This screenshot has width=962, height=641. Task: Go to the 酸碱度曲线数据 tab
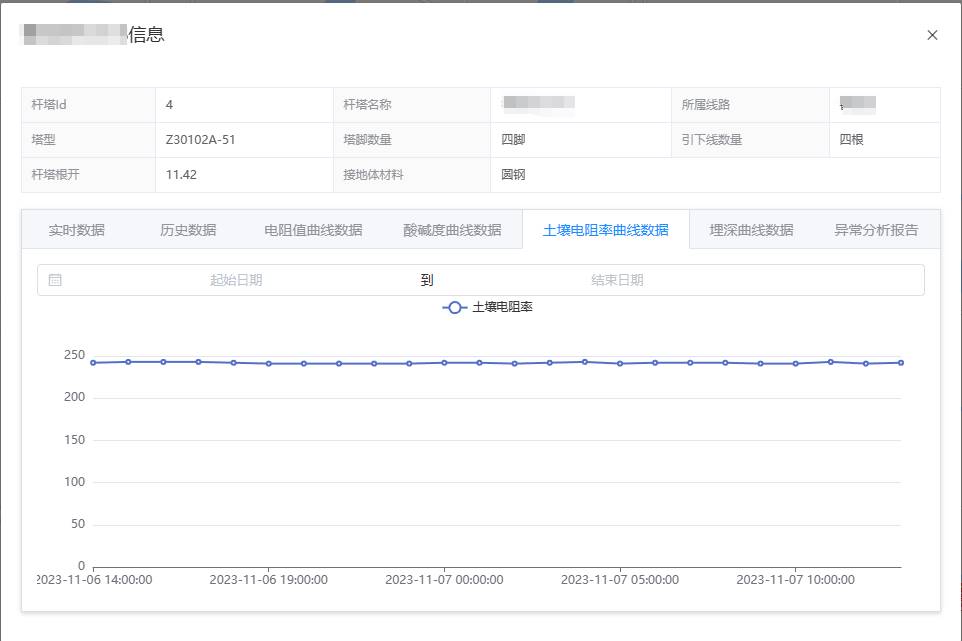(452, 230)
